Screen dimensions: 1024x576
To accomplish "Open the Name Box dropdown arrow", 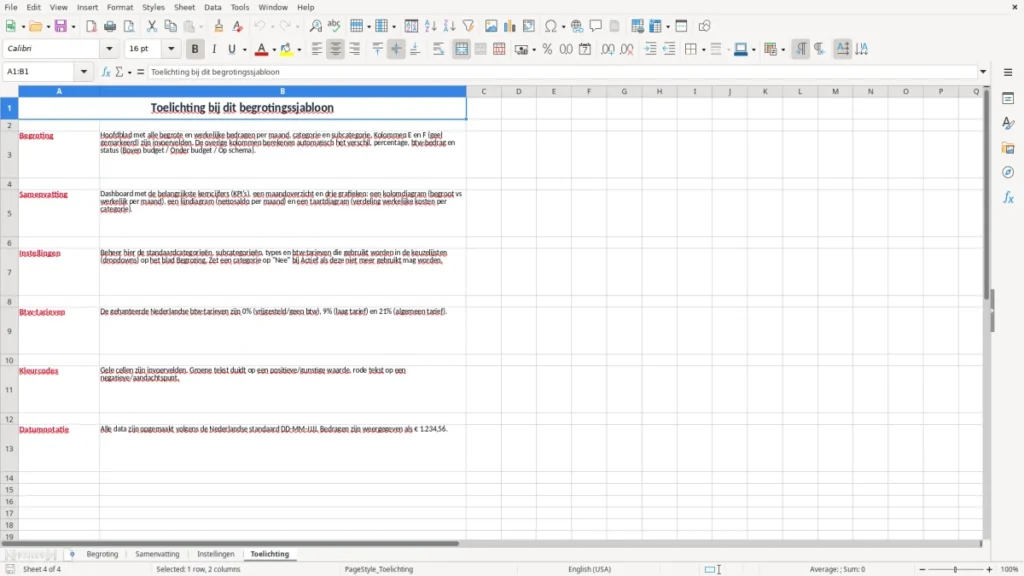I will coord(84,72).
